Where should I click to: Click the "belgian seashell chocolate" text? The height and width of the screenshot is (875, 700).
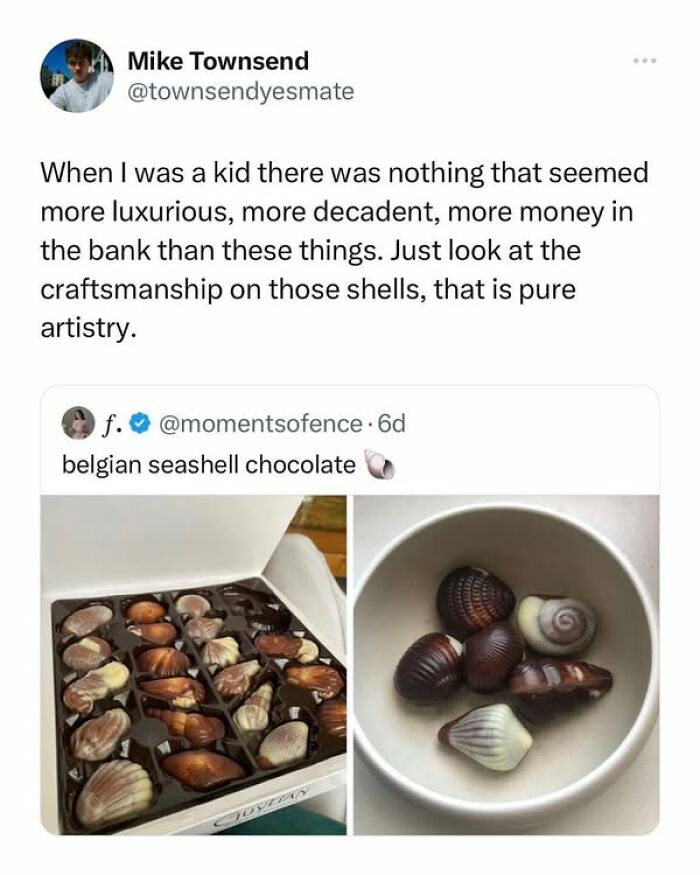point(208,465)
